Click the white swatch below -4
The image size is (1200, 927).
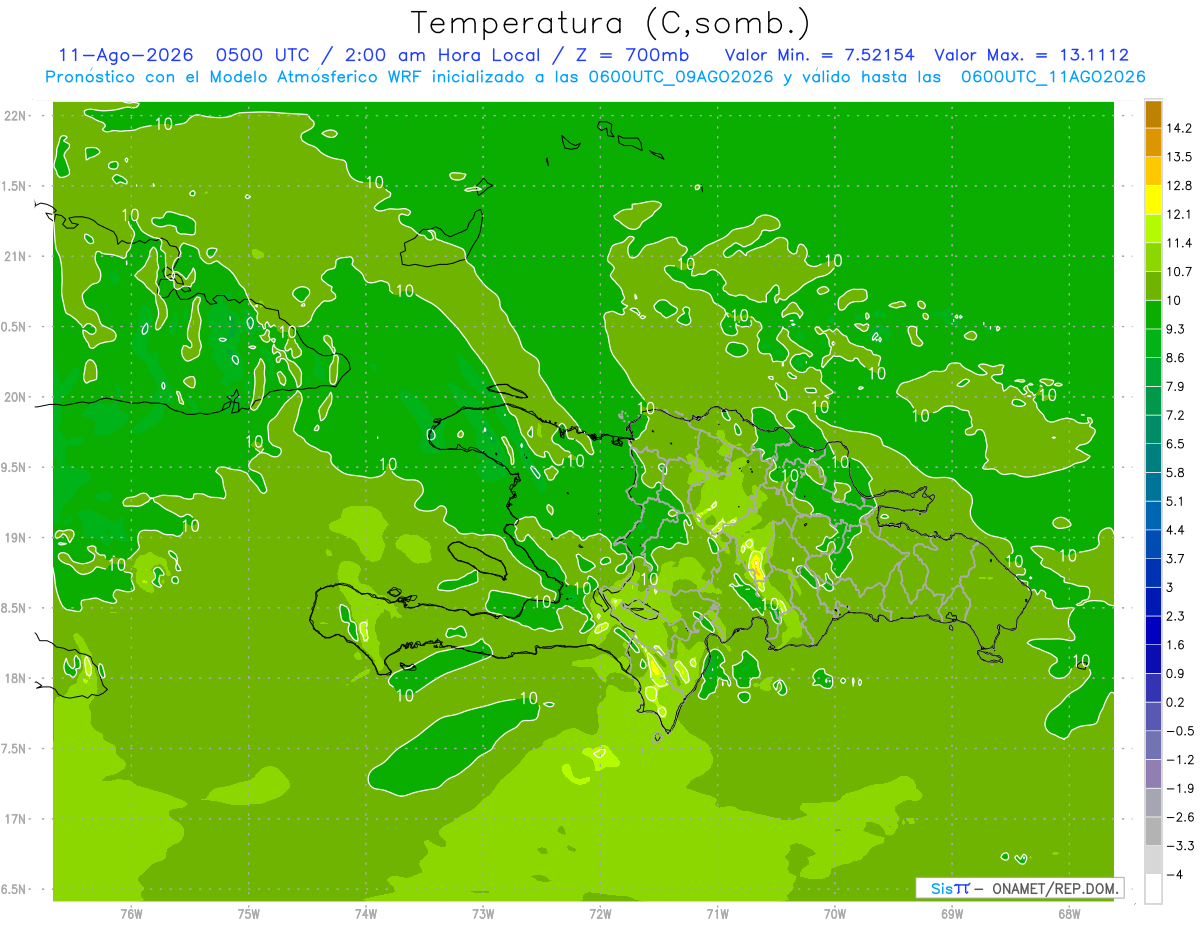[x=1153, y=889]
